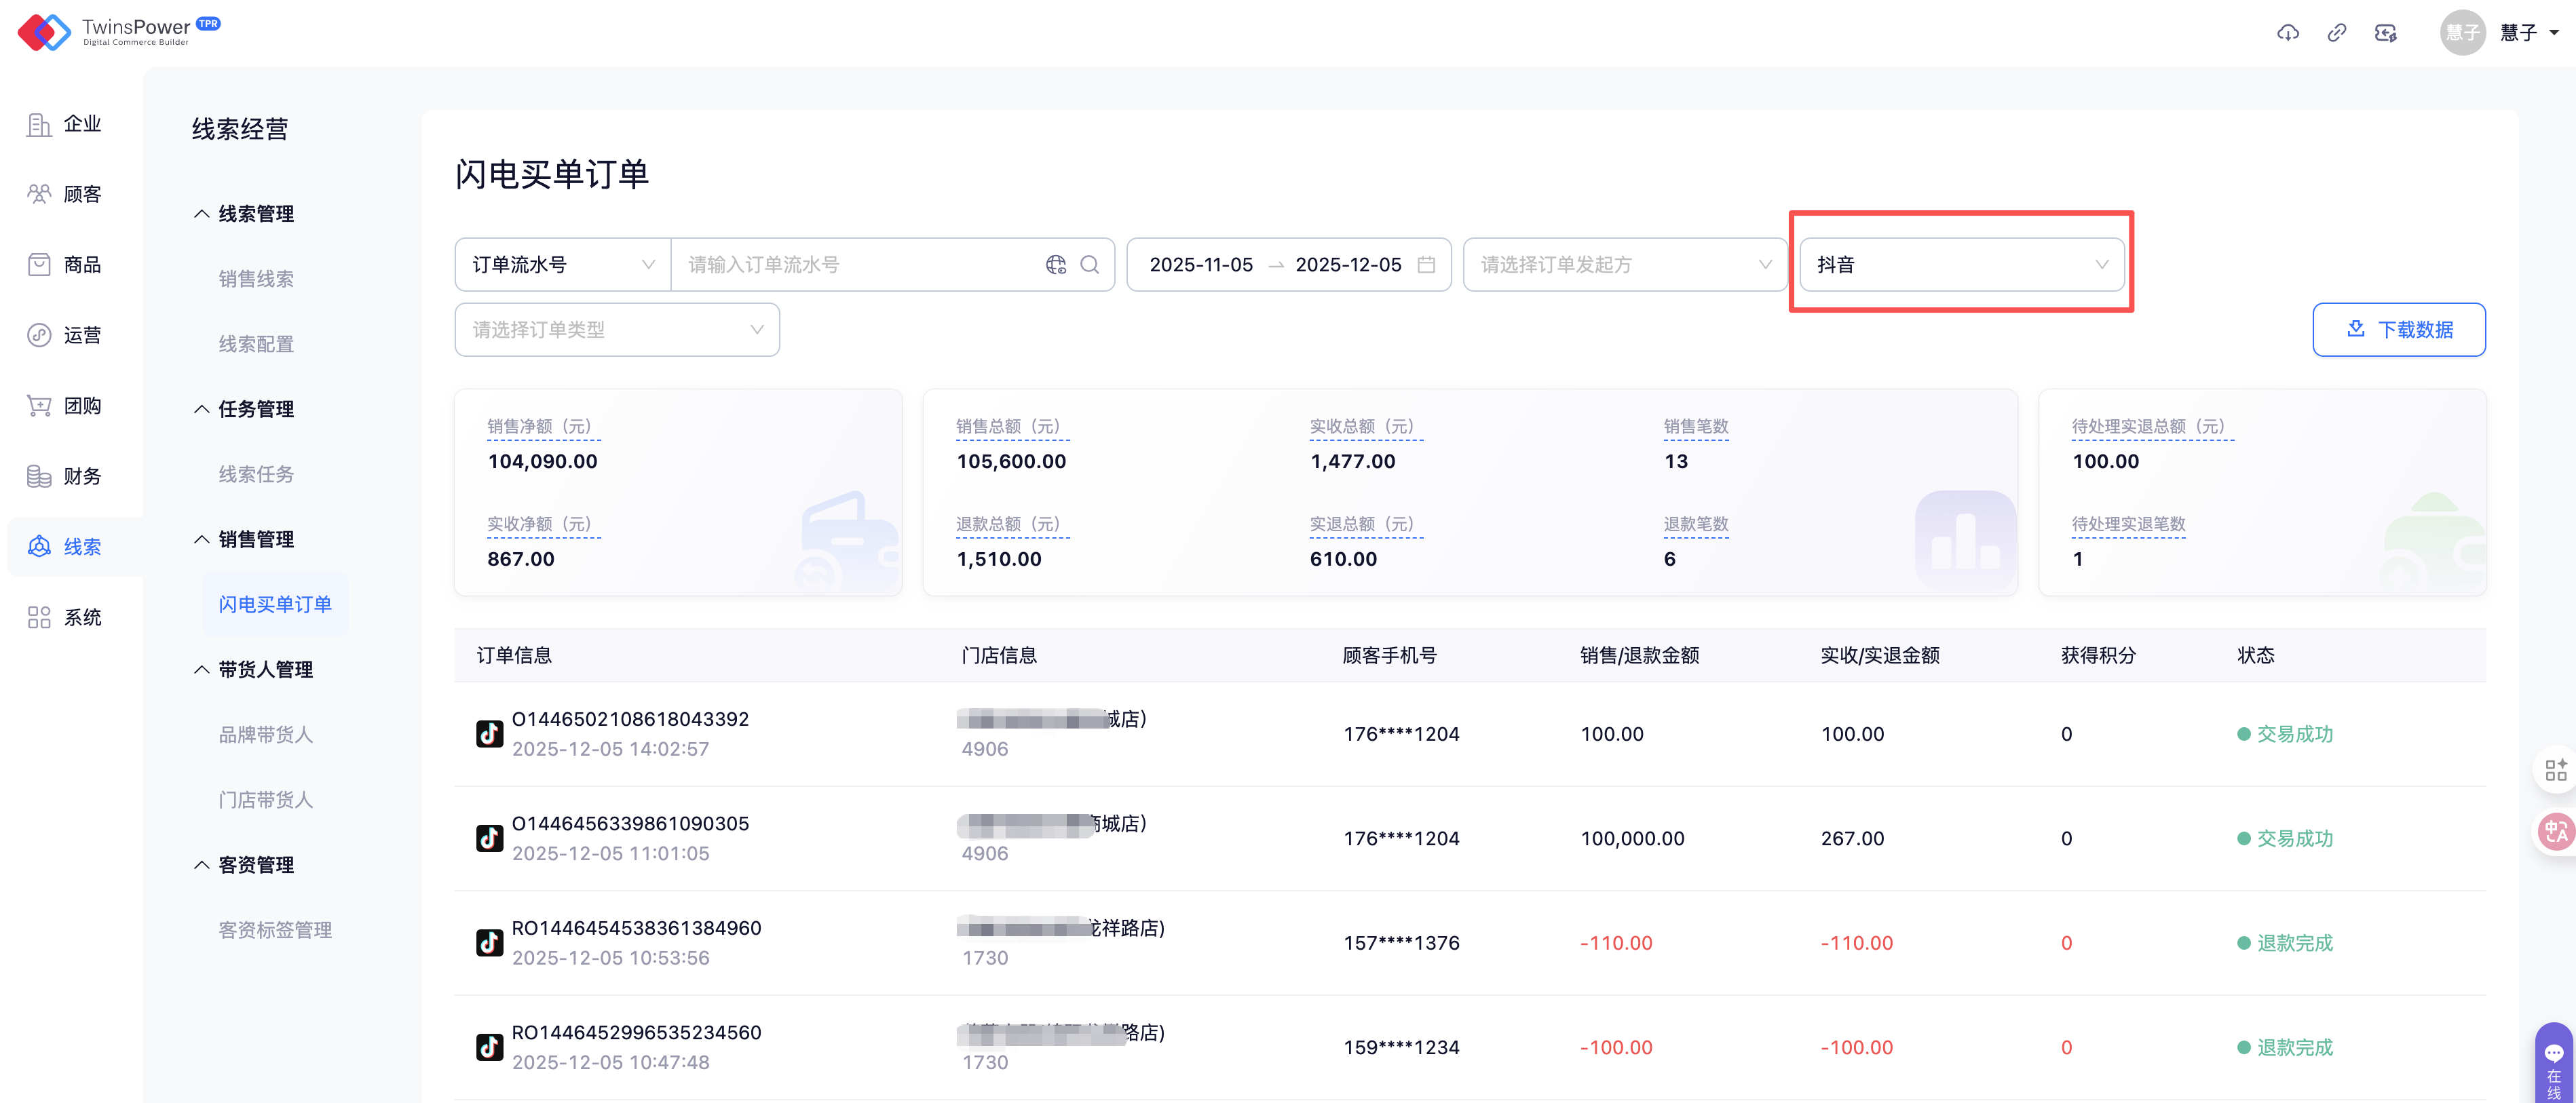2576x1103 pixels.
Task: Open the 请选择订单类型 dropdown
Action: tap(616, 330)
